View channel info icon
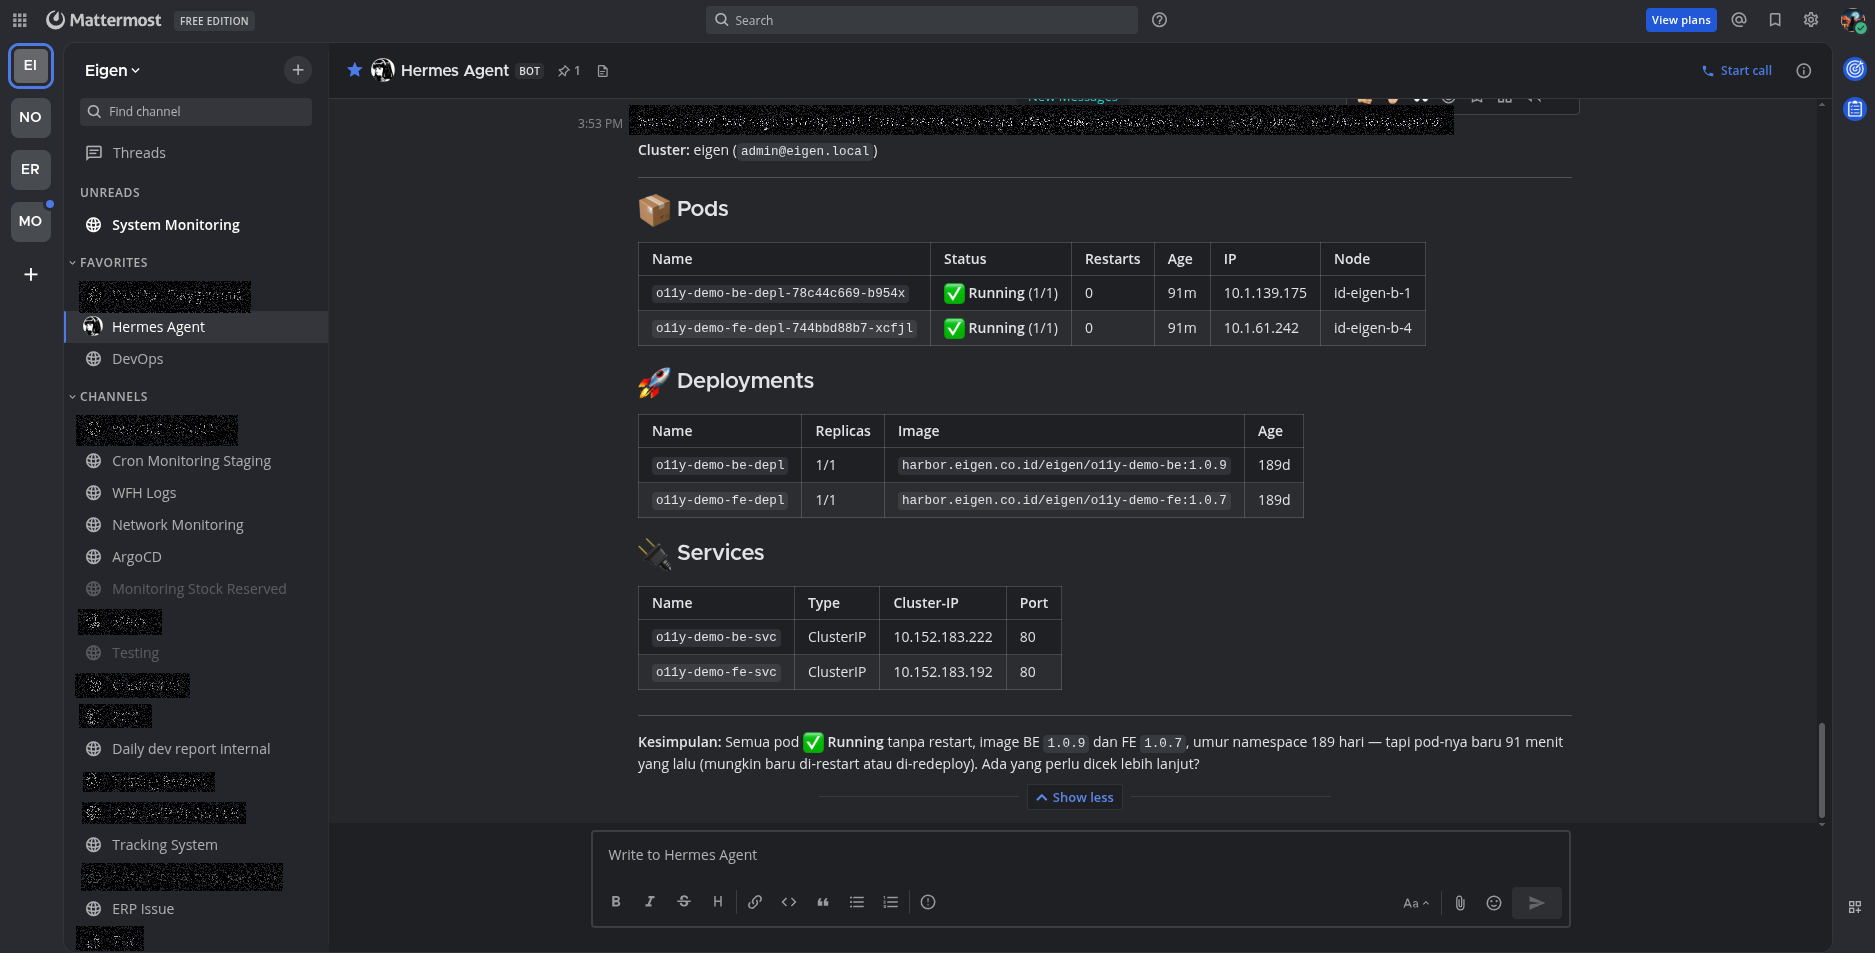Screen dimensions: 1875x953 pos(1803,71)
